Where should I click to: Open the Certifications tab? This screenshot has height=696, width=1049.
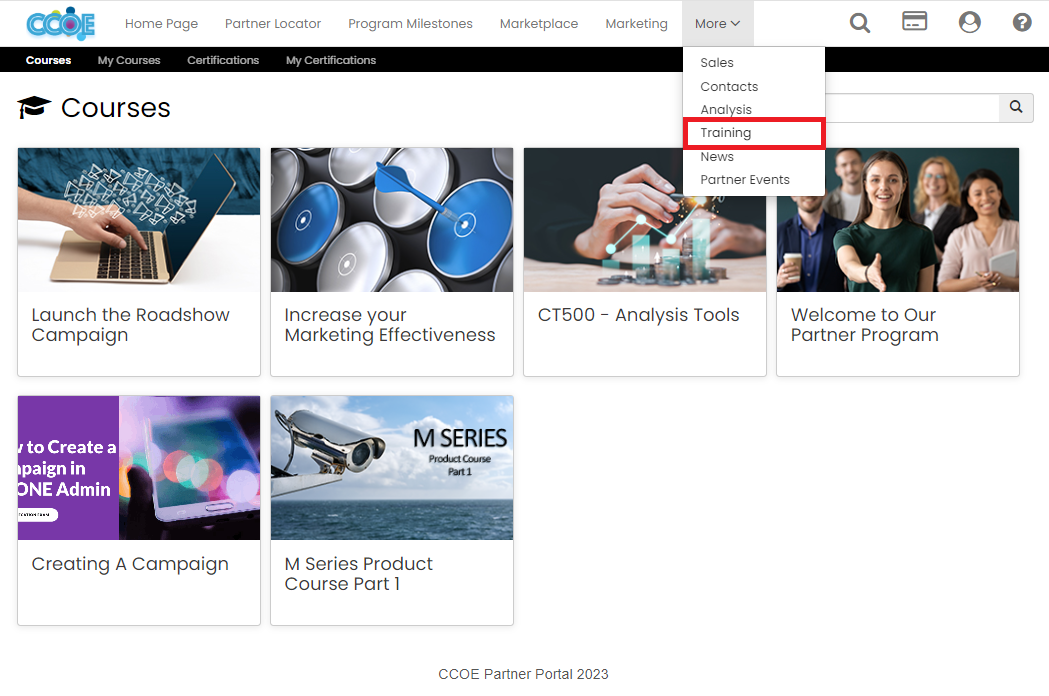[x=223, y=60]
